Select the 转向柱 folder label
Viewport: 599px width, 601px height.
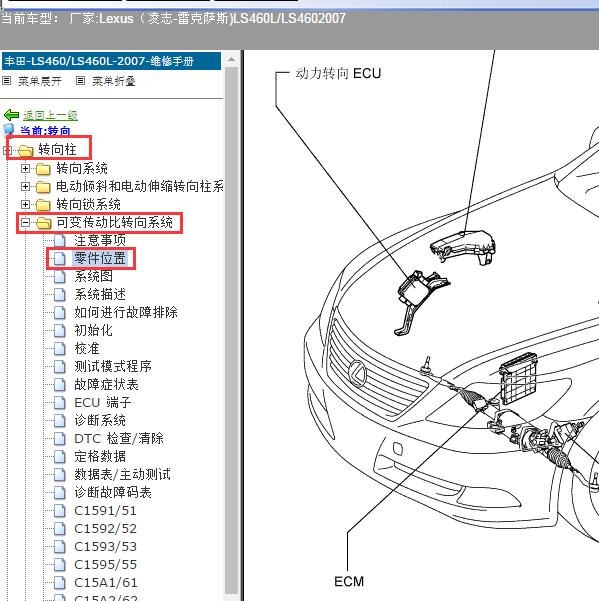click(57, 149)
